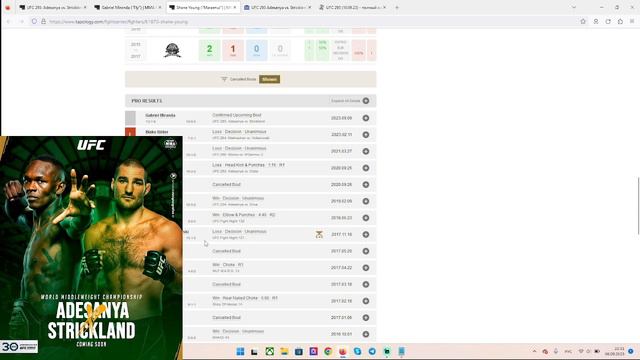Open the list all tabs dropdown

pyautogui.click(x=574, y=7)
